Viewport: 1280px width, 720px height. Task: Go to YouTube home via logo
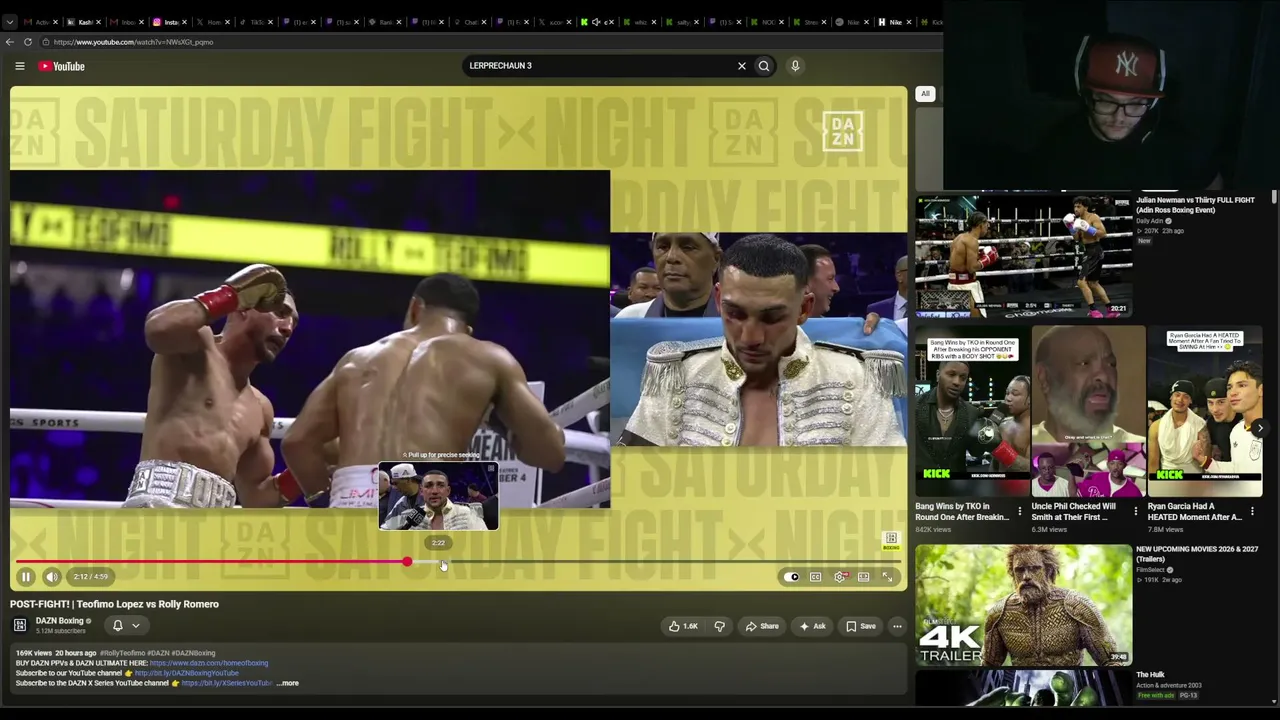pos(62,66)
